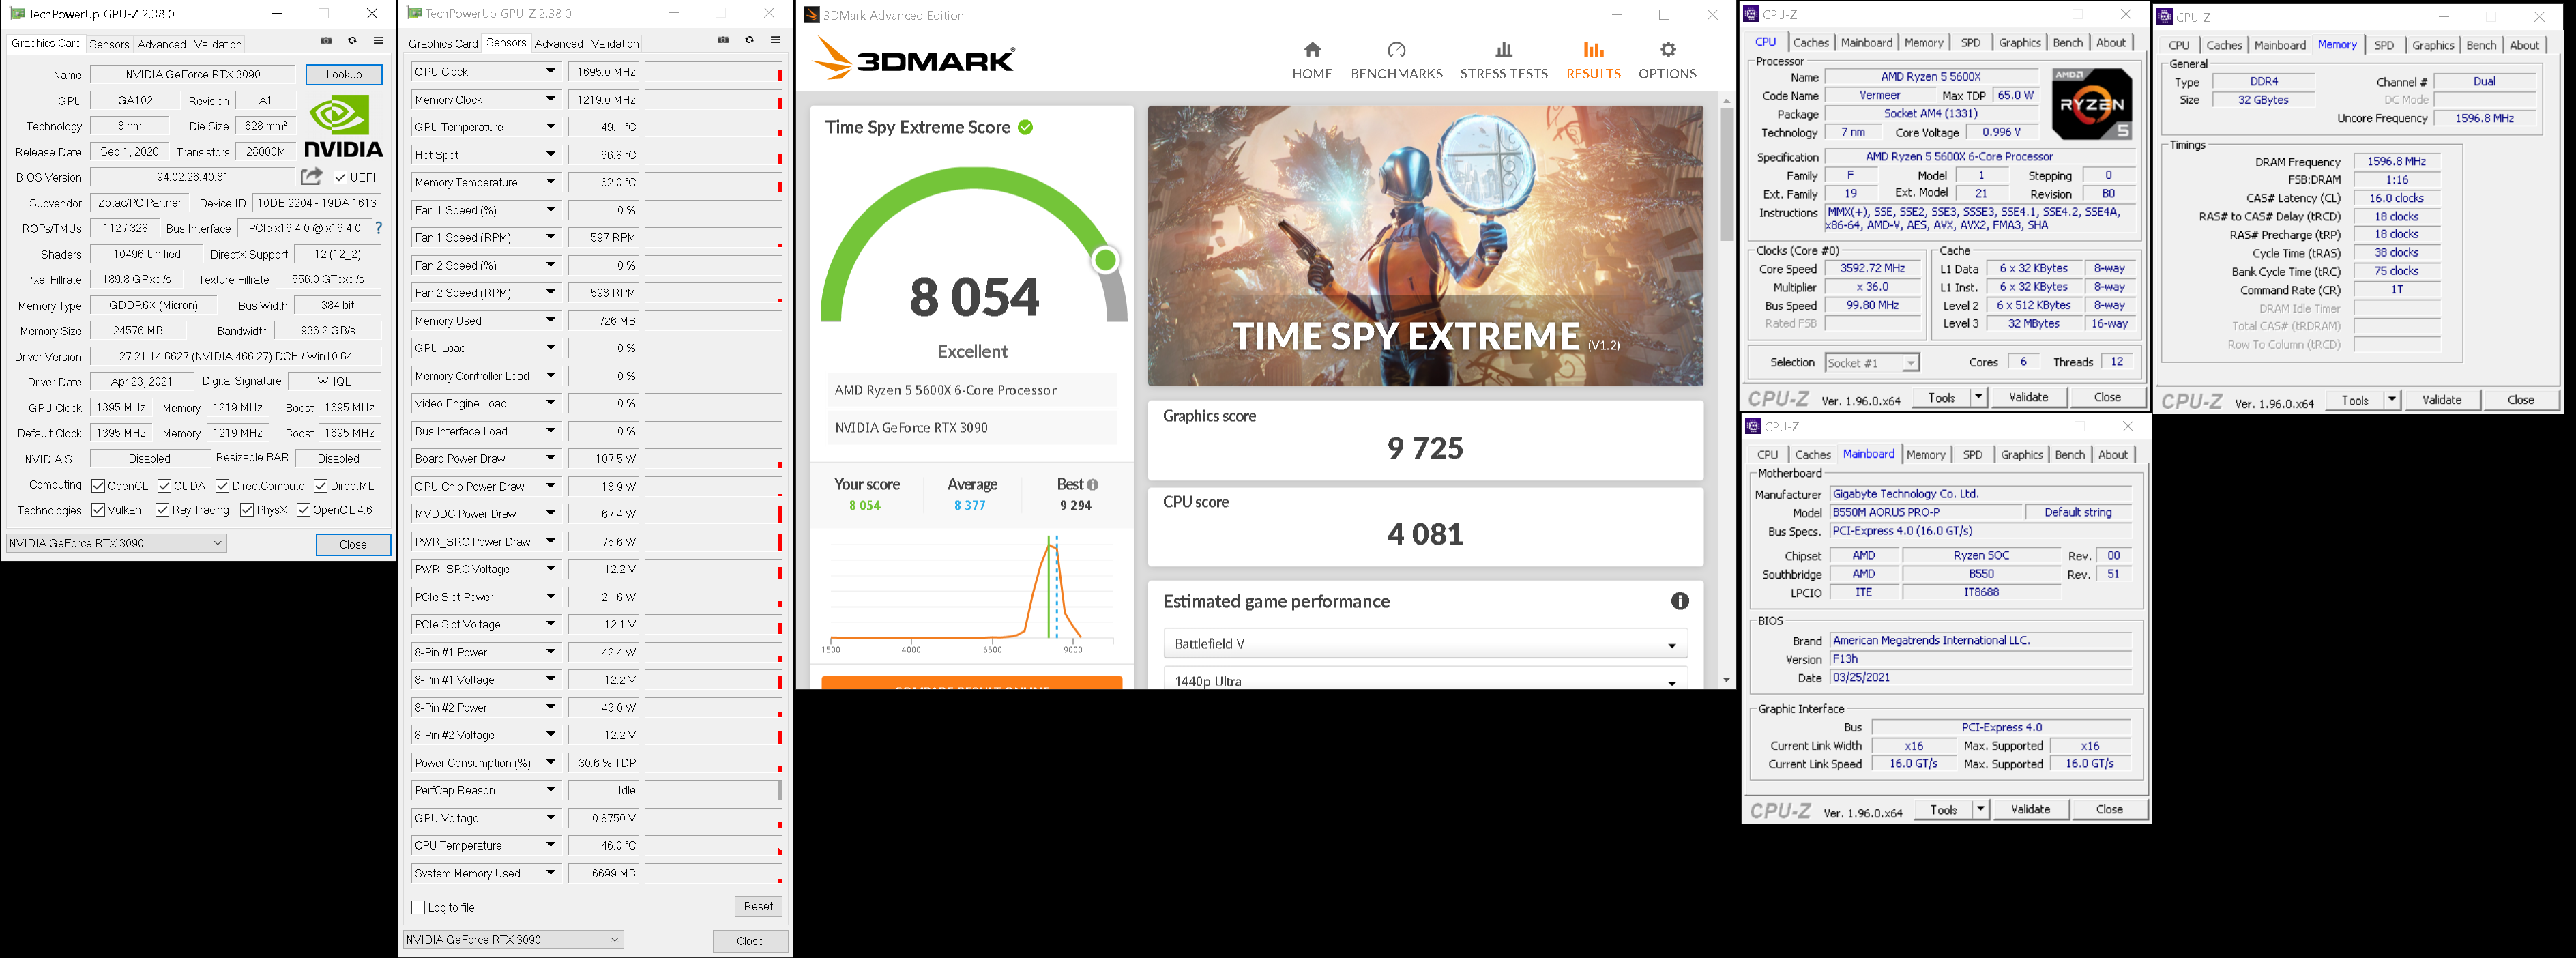Click the info icon next to Best score
The height and width of the screenshot is (958, 2576).
(1093, 484)
